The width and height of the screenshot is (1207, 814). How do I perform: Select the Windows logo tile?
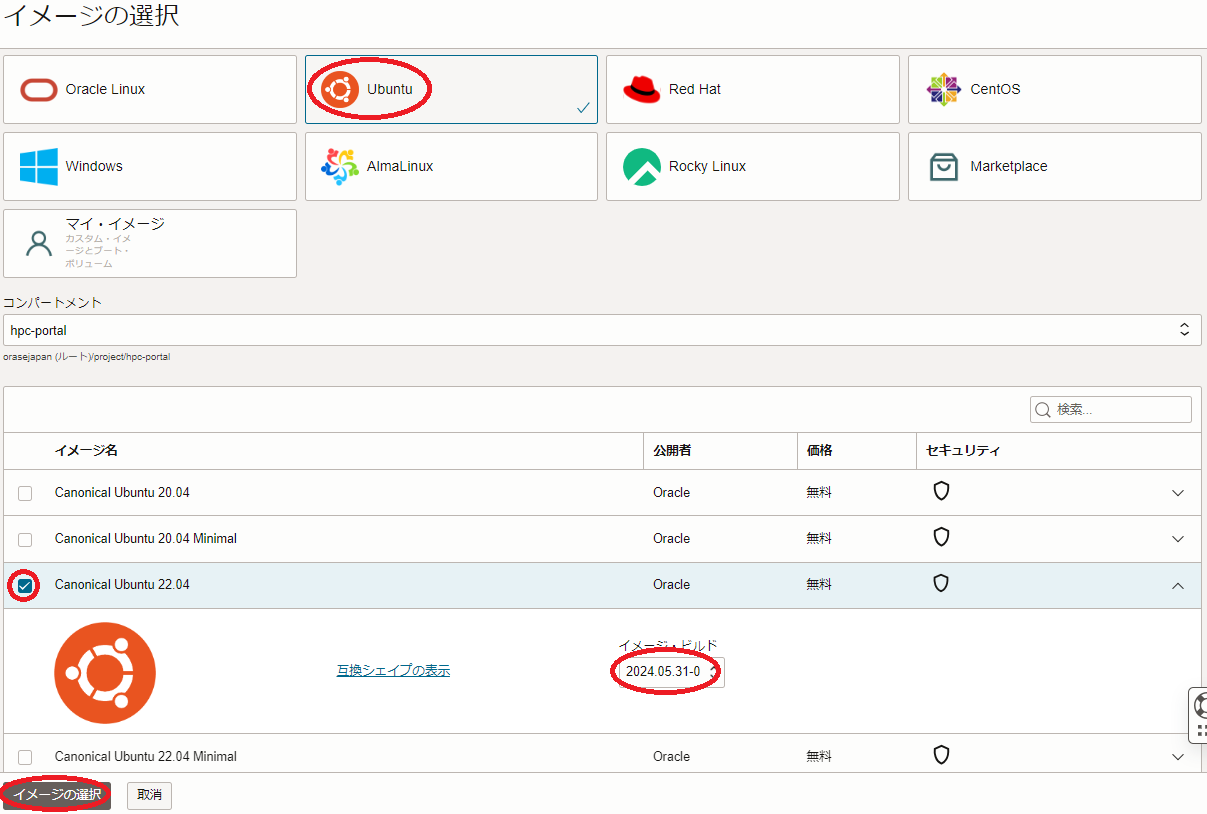[x=150, y=167]
